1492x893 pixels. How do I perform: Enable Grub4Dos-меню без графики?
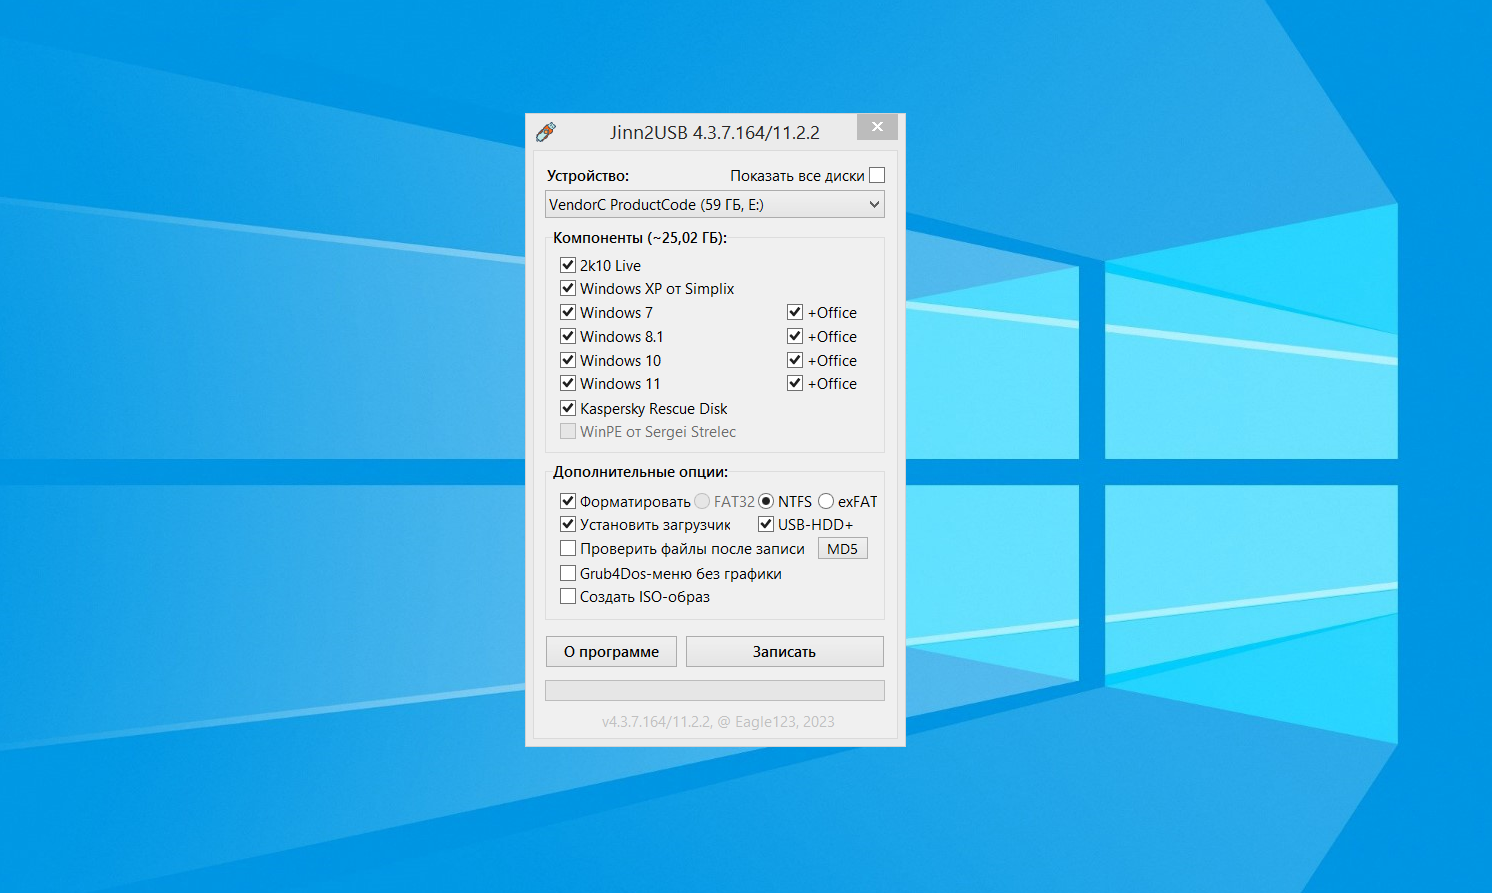[568, 573]
